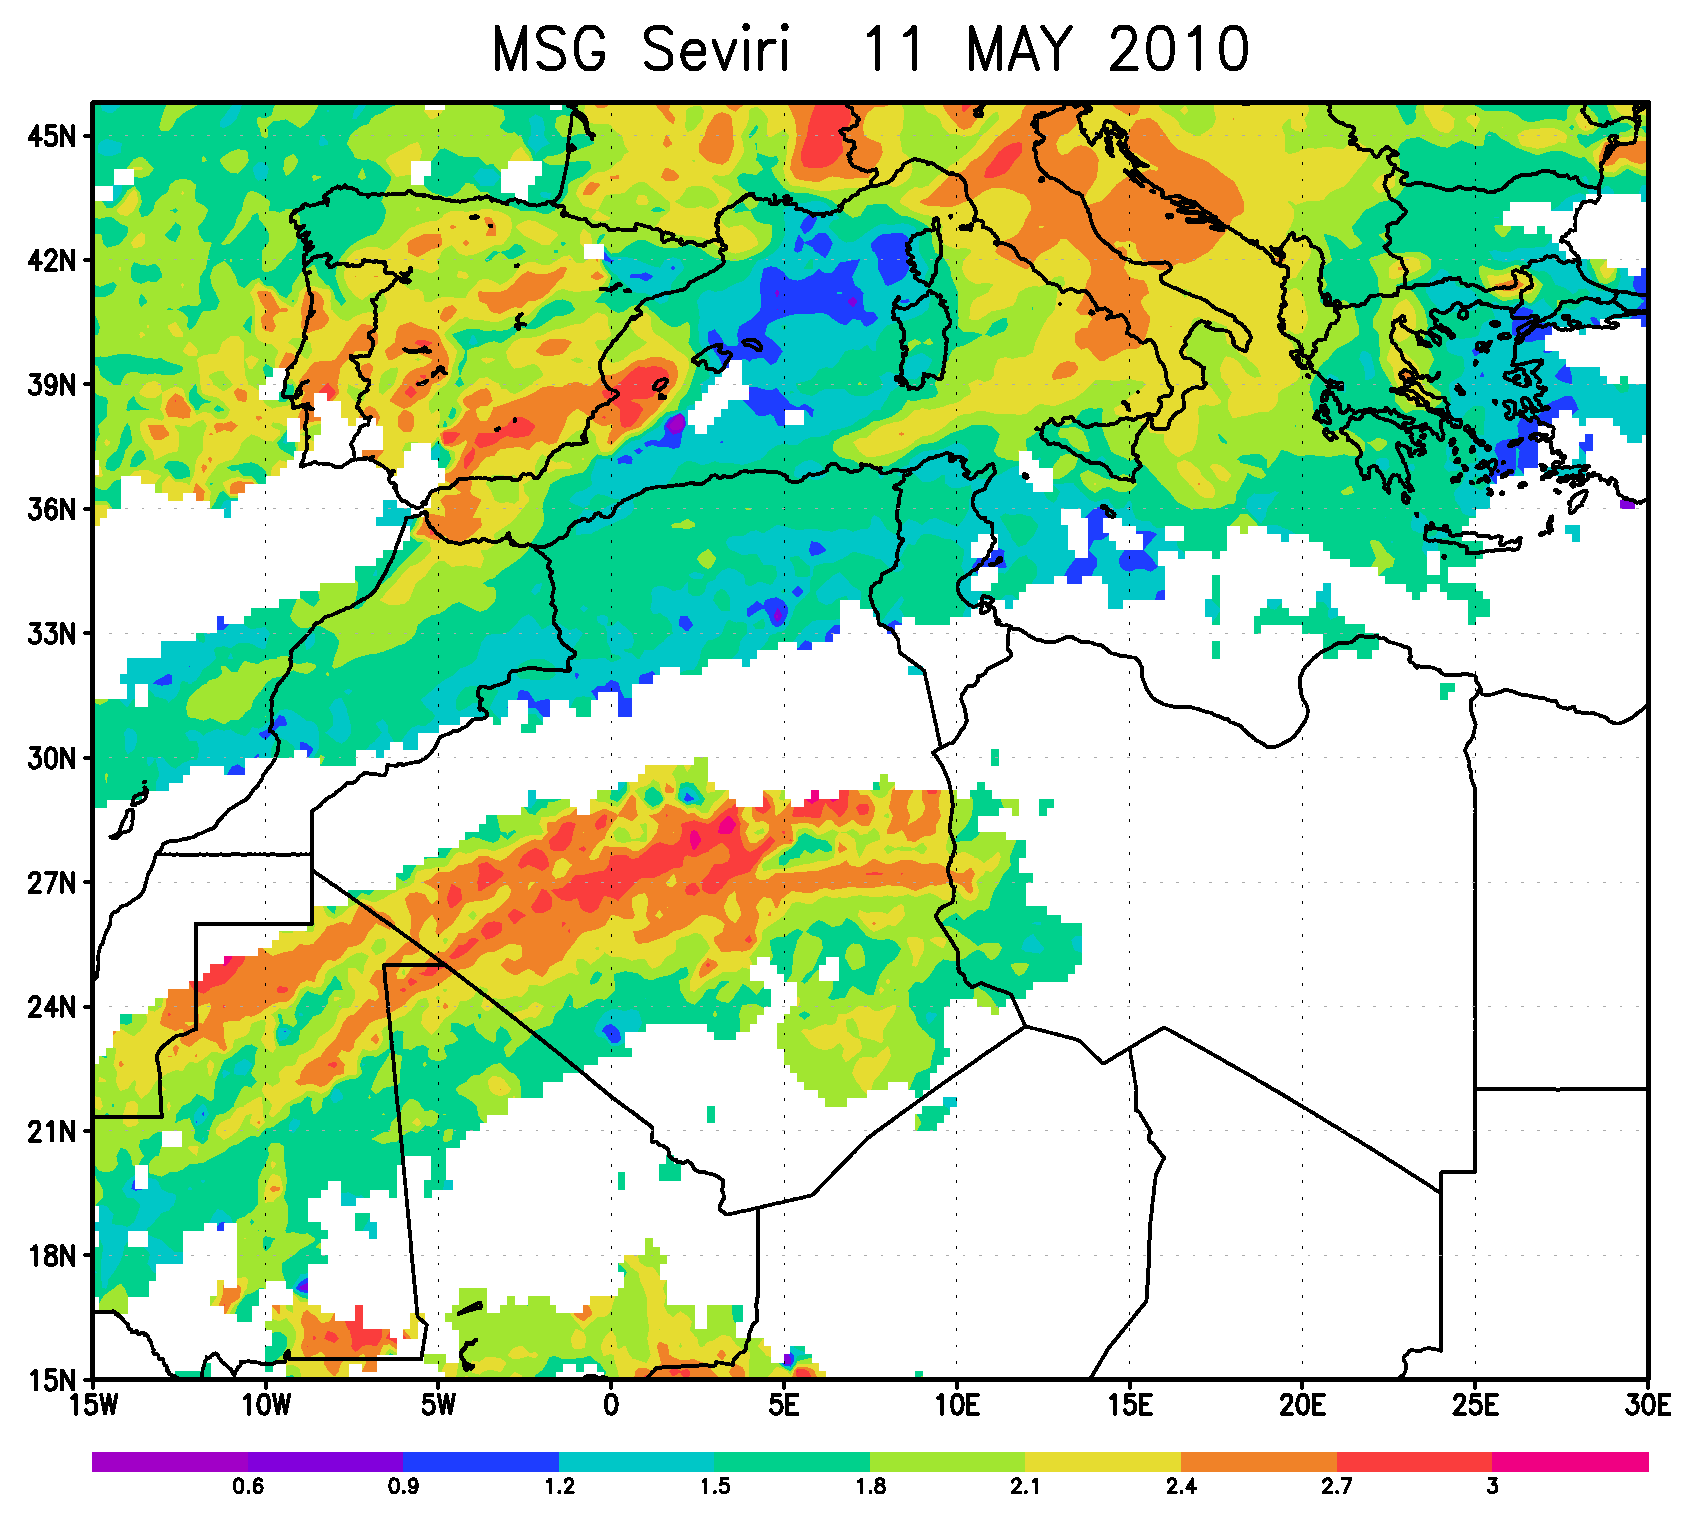The height and width of the screenshot is (1522, 1697).
Task: Click the 2.7 colorbar tick label
Action: click(1337, 1487)
